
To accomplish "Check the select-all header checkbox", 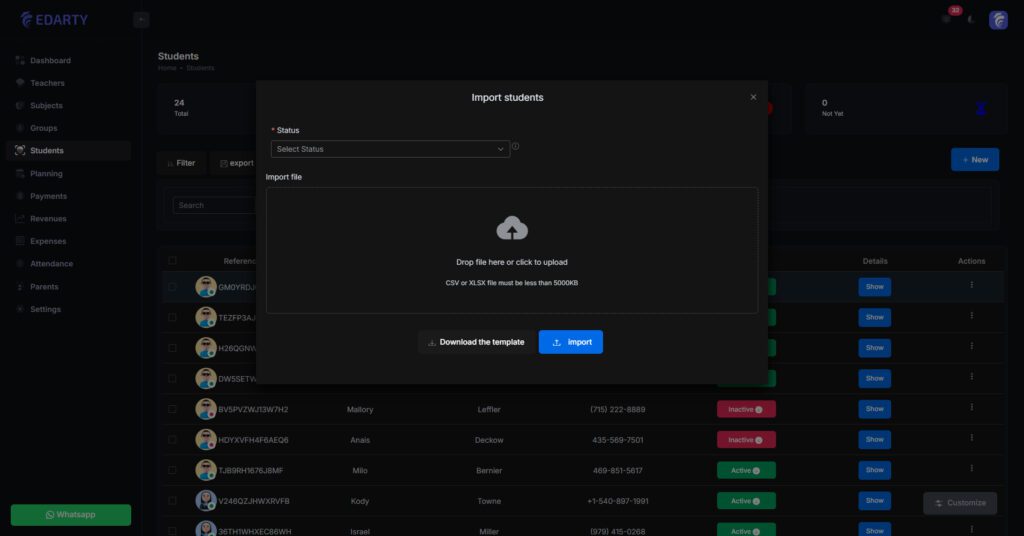I will point(173,261).
